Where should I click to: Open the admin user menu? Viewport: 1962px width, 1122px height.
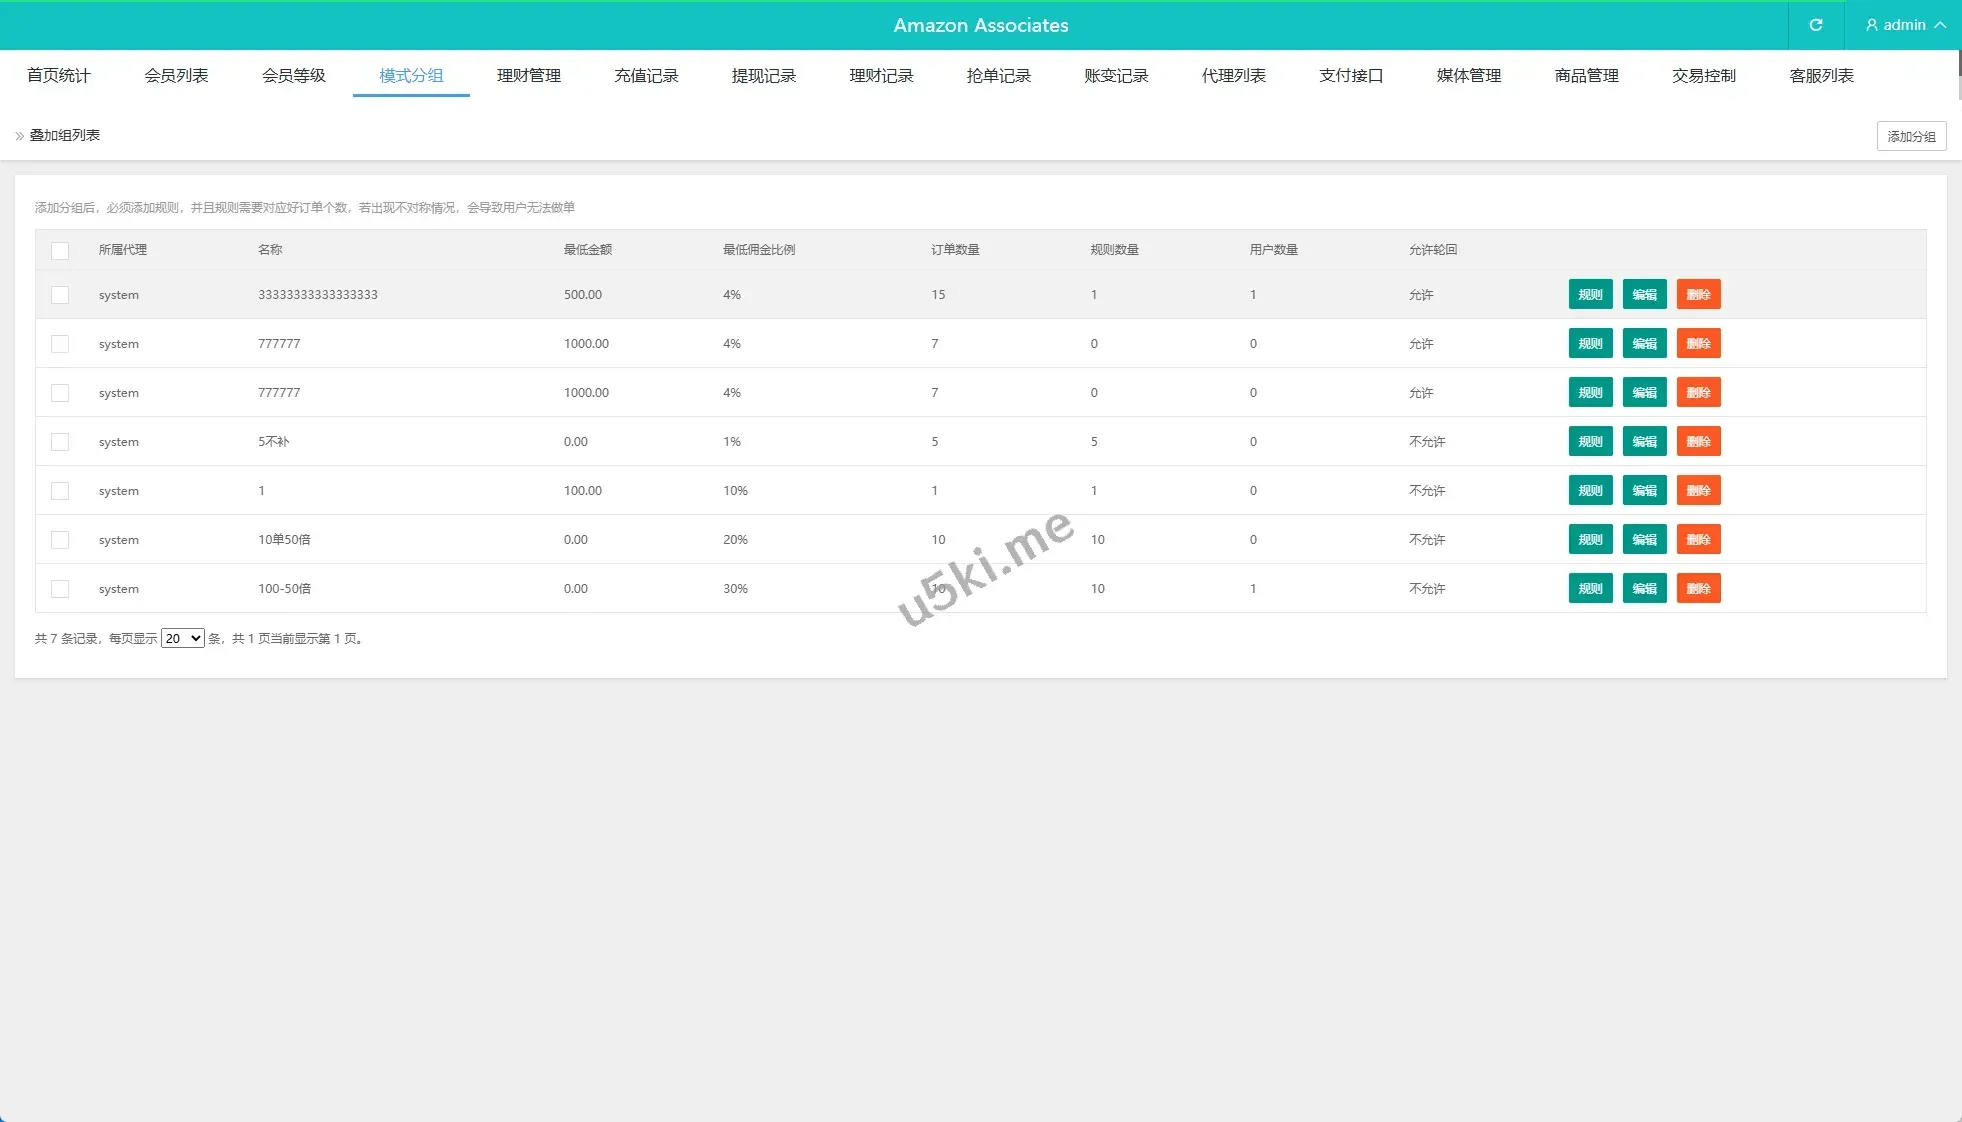click(x=1904, y=25)
